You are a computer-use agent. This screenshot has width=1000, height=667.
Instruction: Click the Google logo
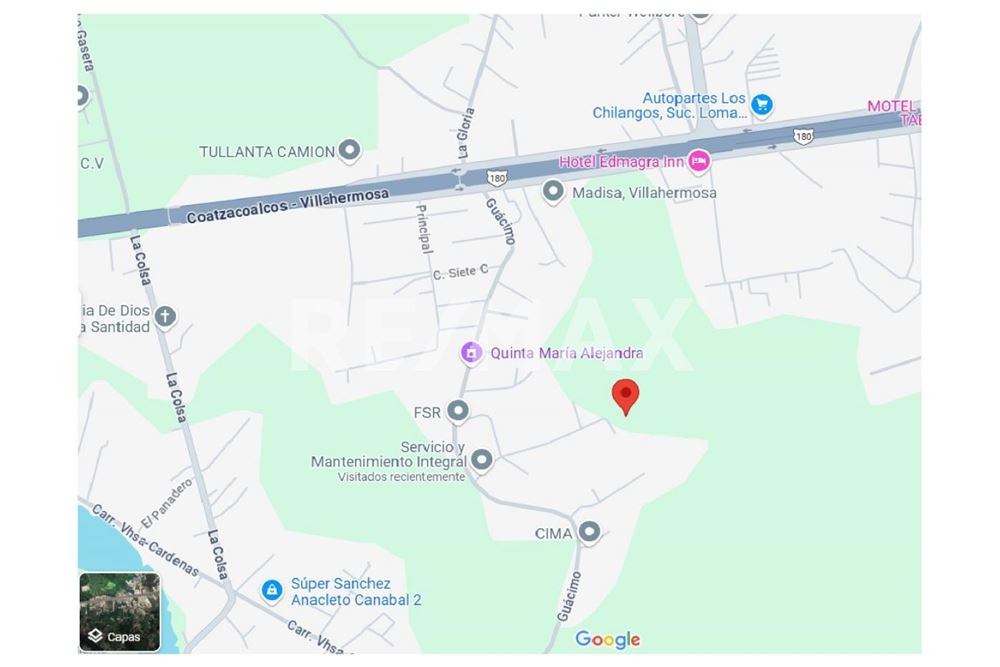point(607,639)
